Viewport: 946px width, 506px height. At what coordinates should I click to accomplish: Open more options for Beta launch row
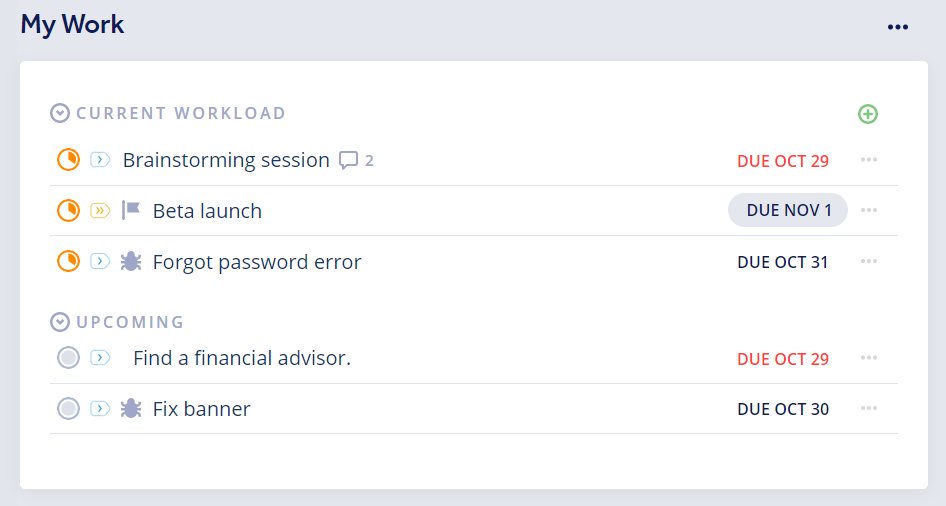point(869,210)
